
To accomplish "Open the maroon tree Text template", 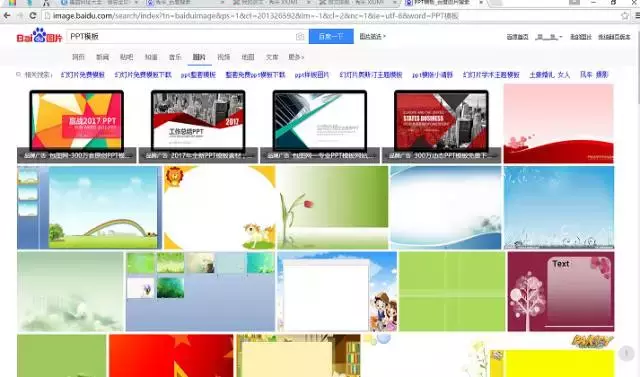I will coord(561,291).
